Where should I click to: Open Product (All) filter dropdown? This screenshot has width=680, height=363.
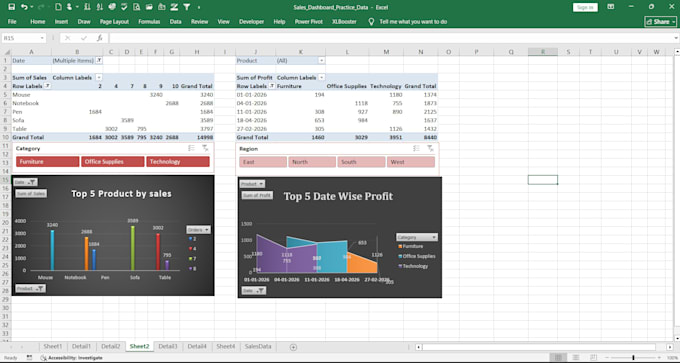[x=322, y=61]
